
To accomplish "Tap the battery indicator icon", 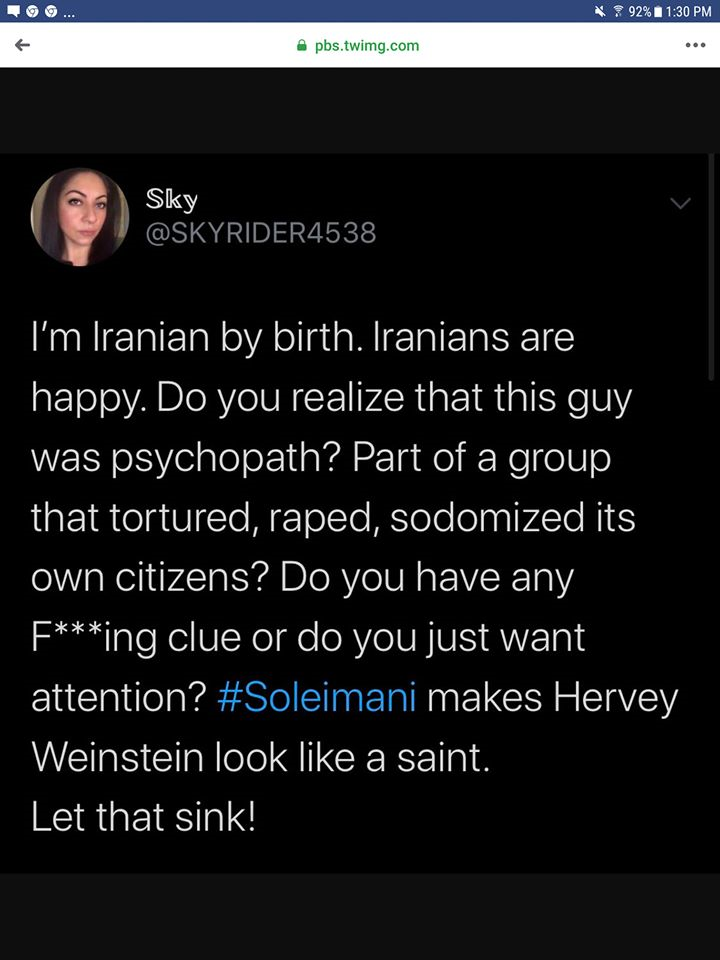I will pos(659,10).
